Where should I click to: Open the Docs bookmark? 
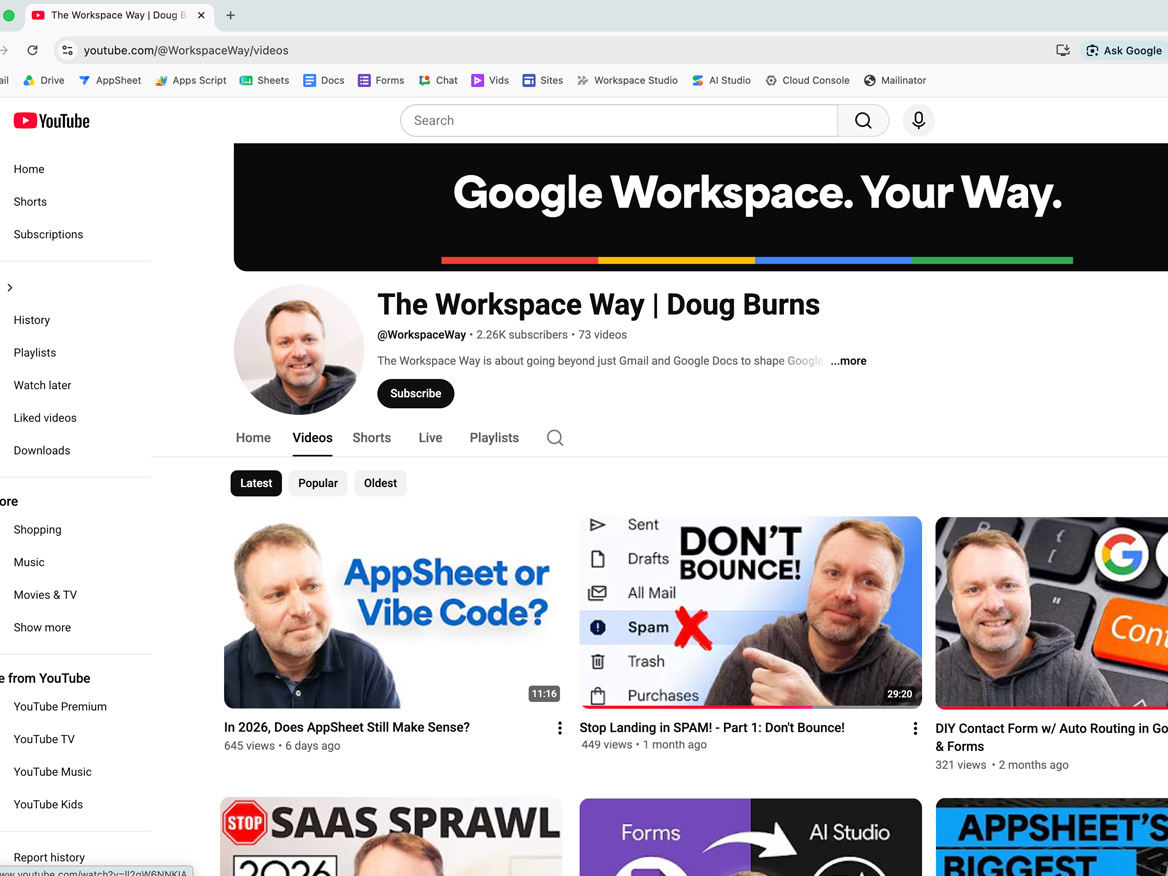[x=324, y=80]
